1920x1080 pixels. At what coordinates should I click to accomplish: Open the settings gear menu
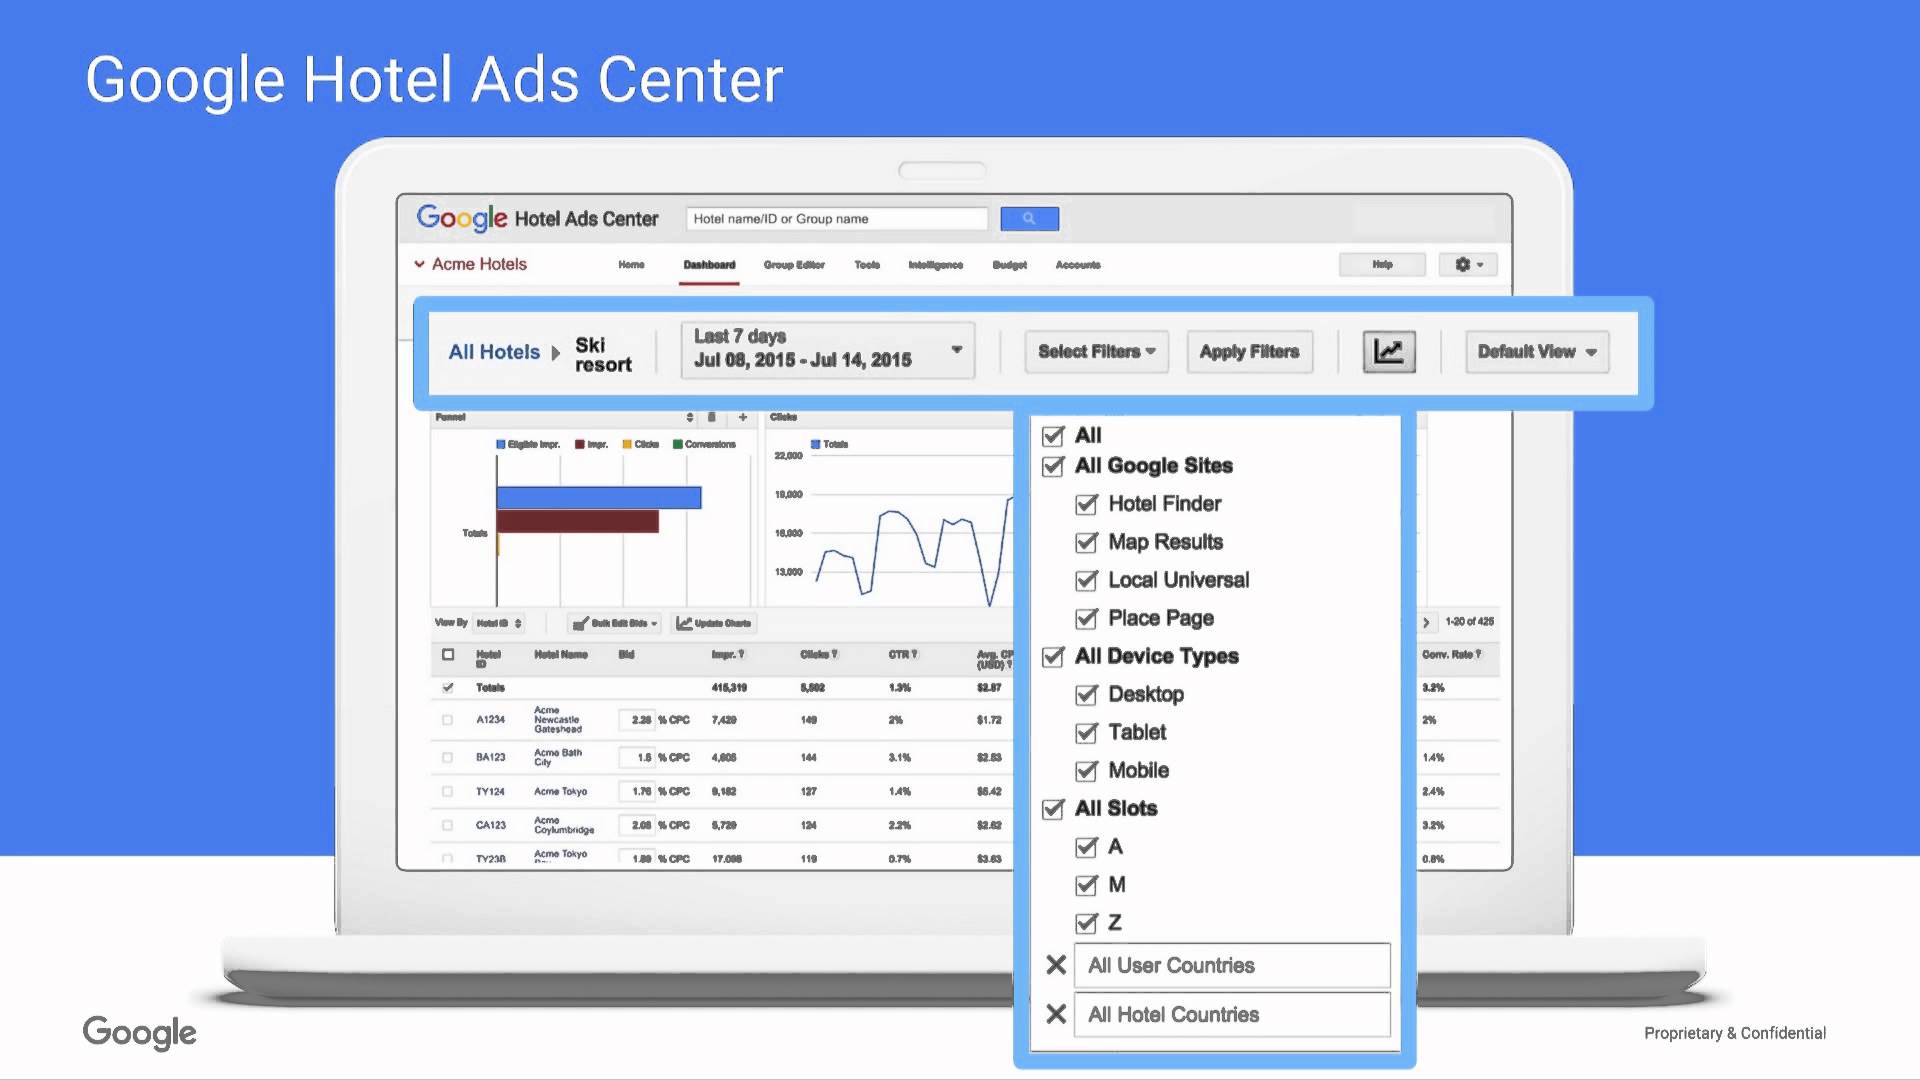[x=1467, y=264]
